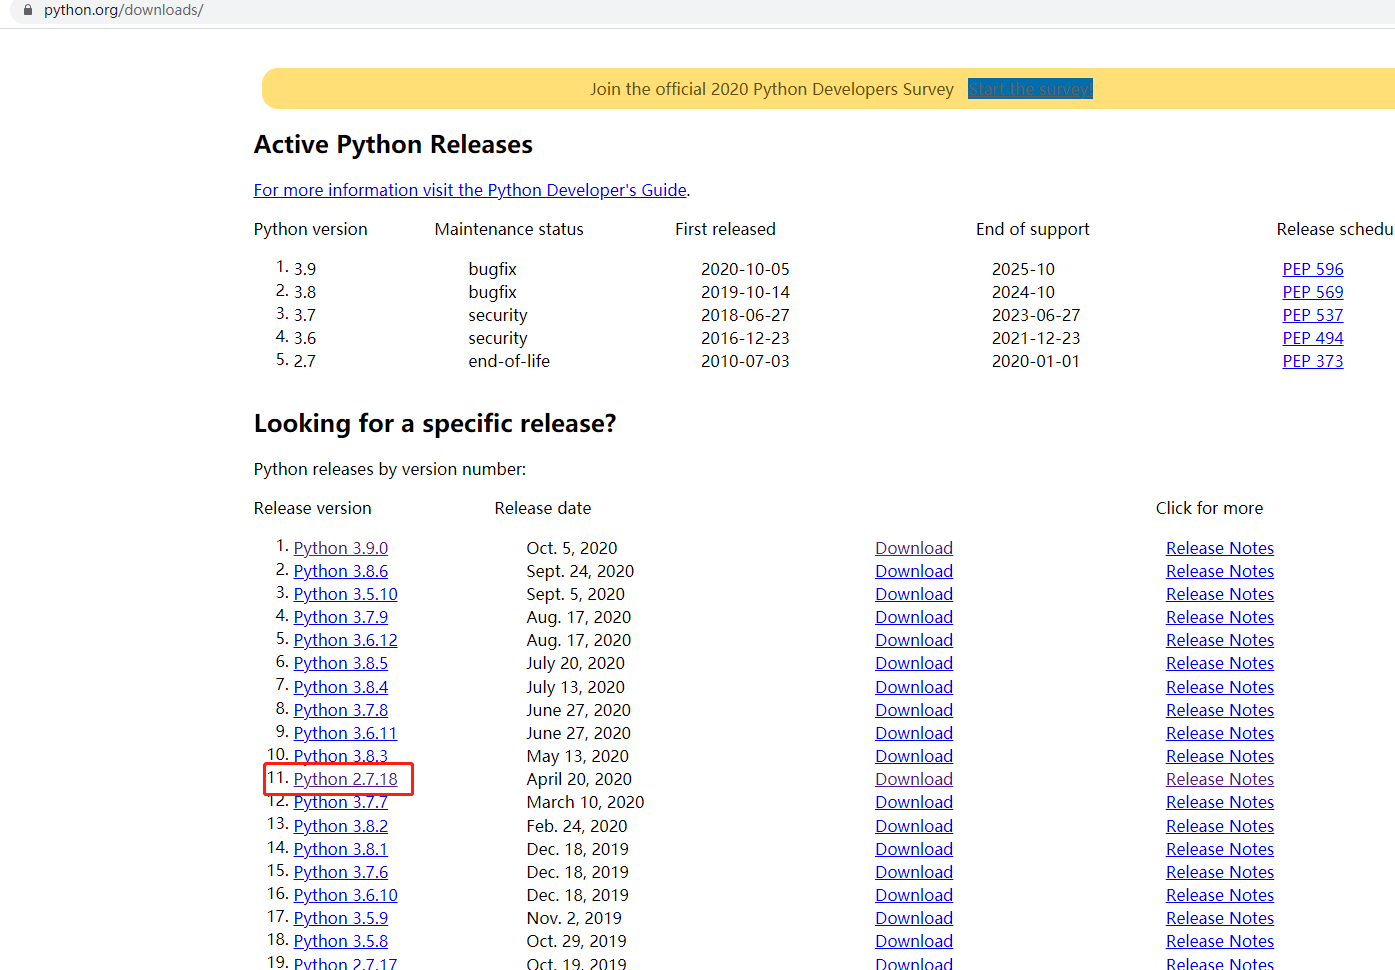Viewport: 1395px width, 970px height.
Task: Open the Python 3.8.6 release link
Action: click(341, 571)
